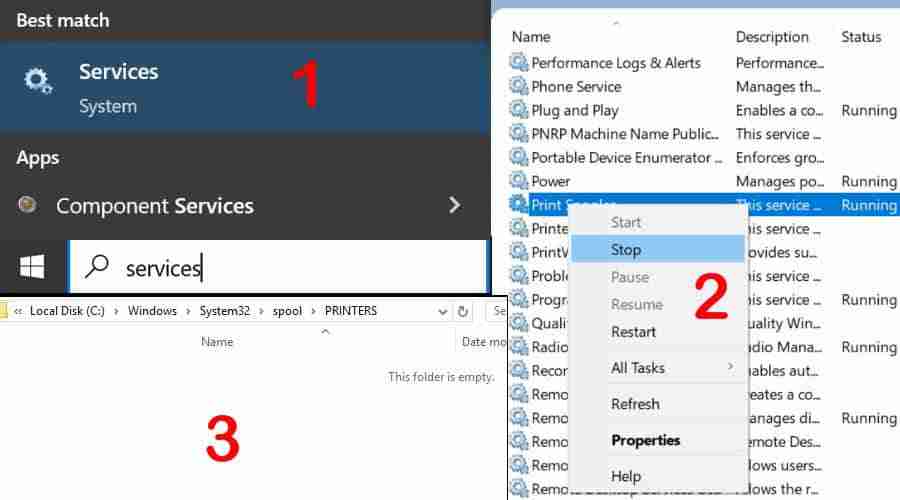This screenshot has width=900, height=500.
Task: Sort services by Status column
Action: click(x=861, y=37)
